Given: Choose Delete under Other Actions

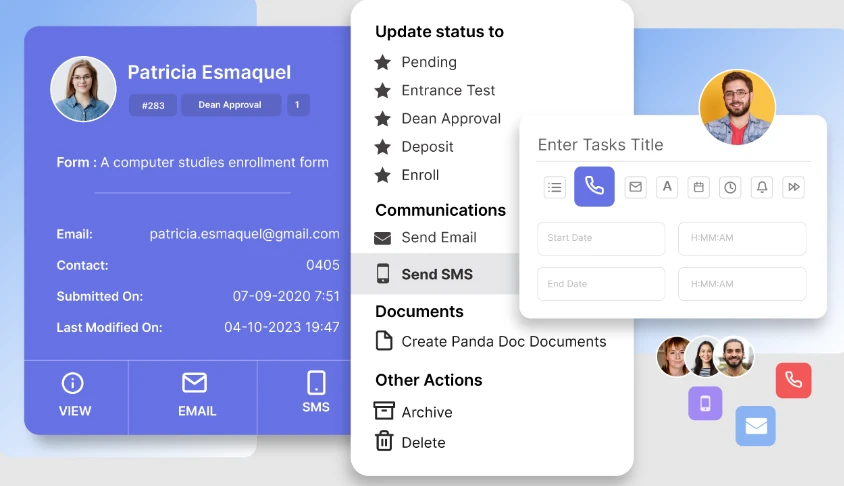Looking at the screenshot, I should coord(424,442).
